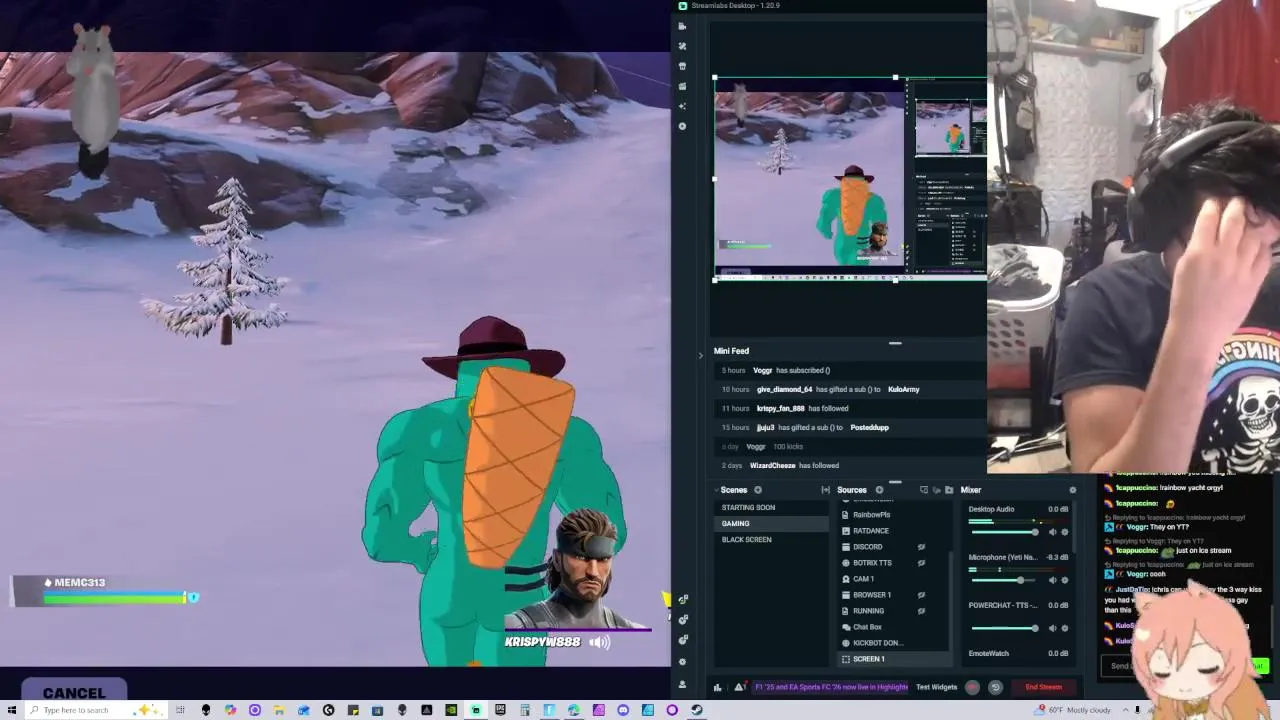This screenshot has width=1280, height=720.
Task: Add a new source with the plus icon
Action: (x=879, y=490)
